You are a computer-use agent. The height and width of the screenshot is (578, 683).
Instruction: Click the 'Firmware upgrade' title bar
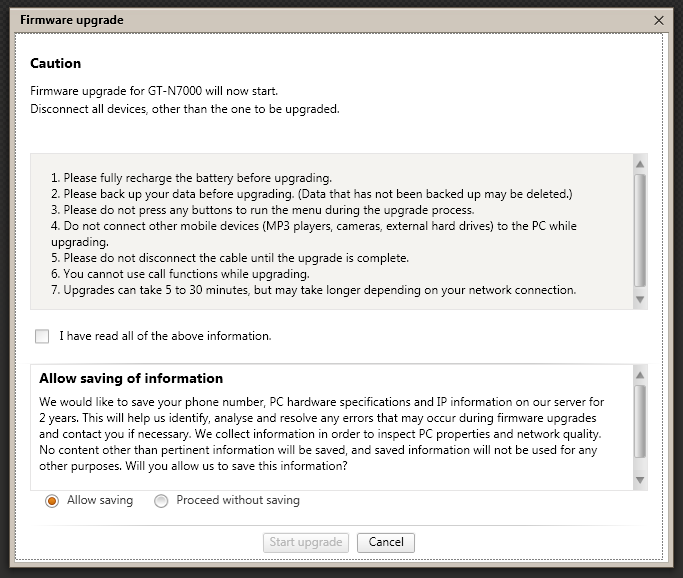pos(300,19)
